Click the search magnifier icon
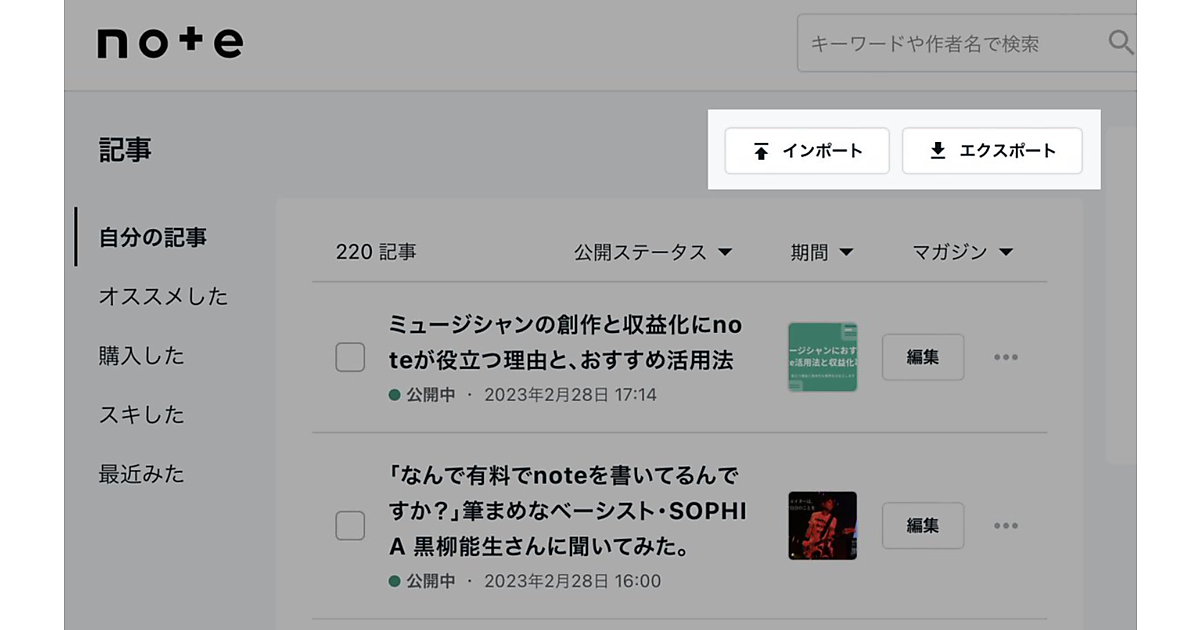Image resolution: width=1200 pixels, height=630 pixels. (x=1121, y=42)
